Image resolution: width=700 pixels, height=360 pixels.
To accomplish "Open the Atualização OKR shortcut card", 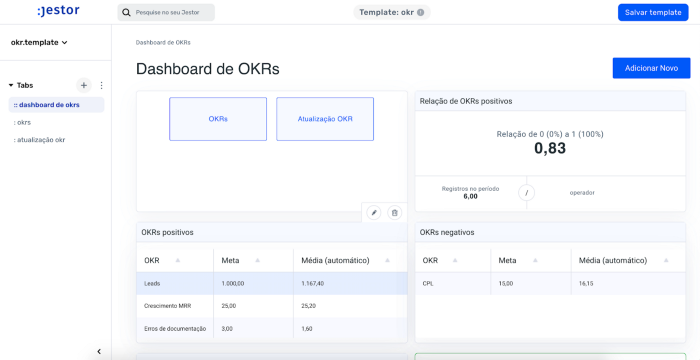I will tap(325, 119).
